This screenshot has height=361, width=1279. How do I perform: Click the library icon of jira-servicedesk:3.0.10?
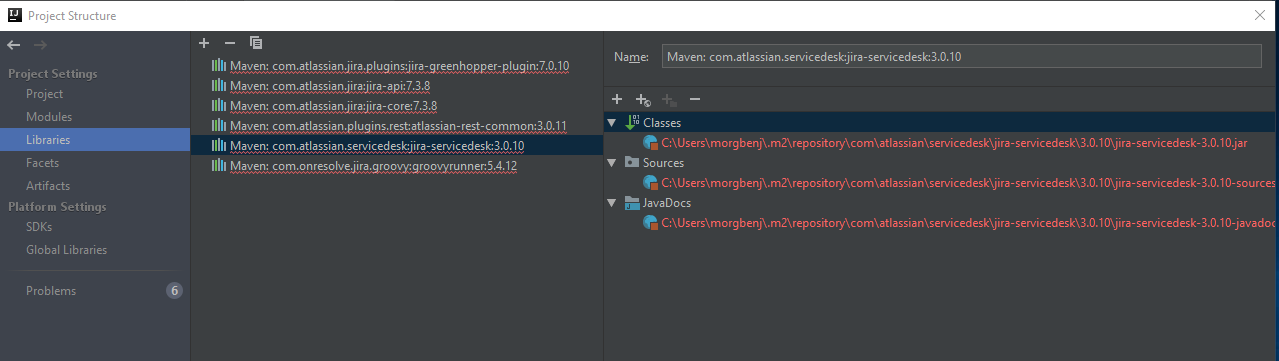218,146
